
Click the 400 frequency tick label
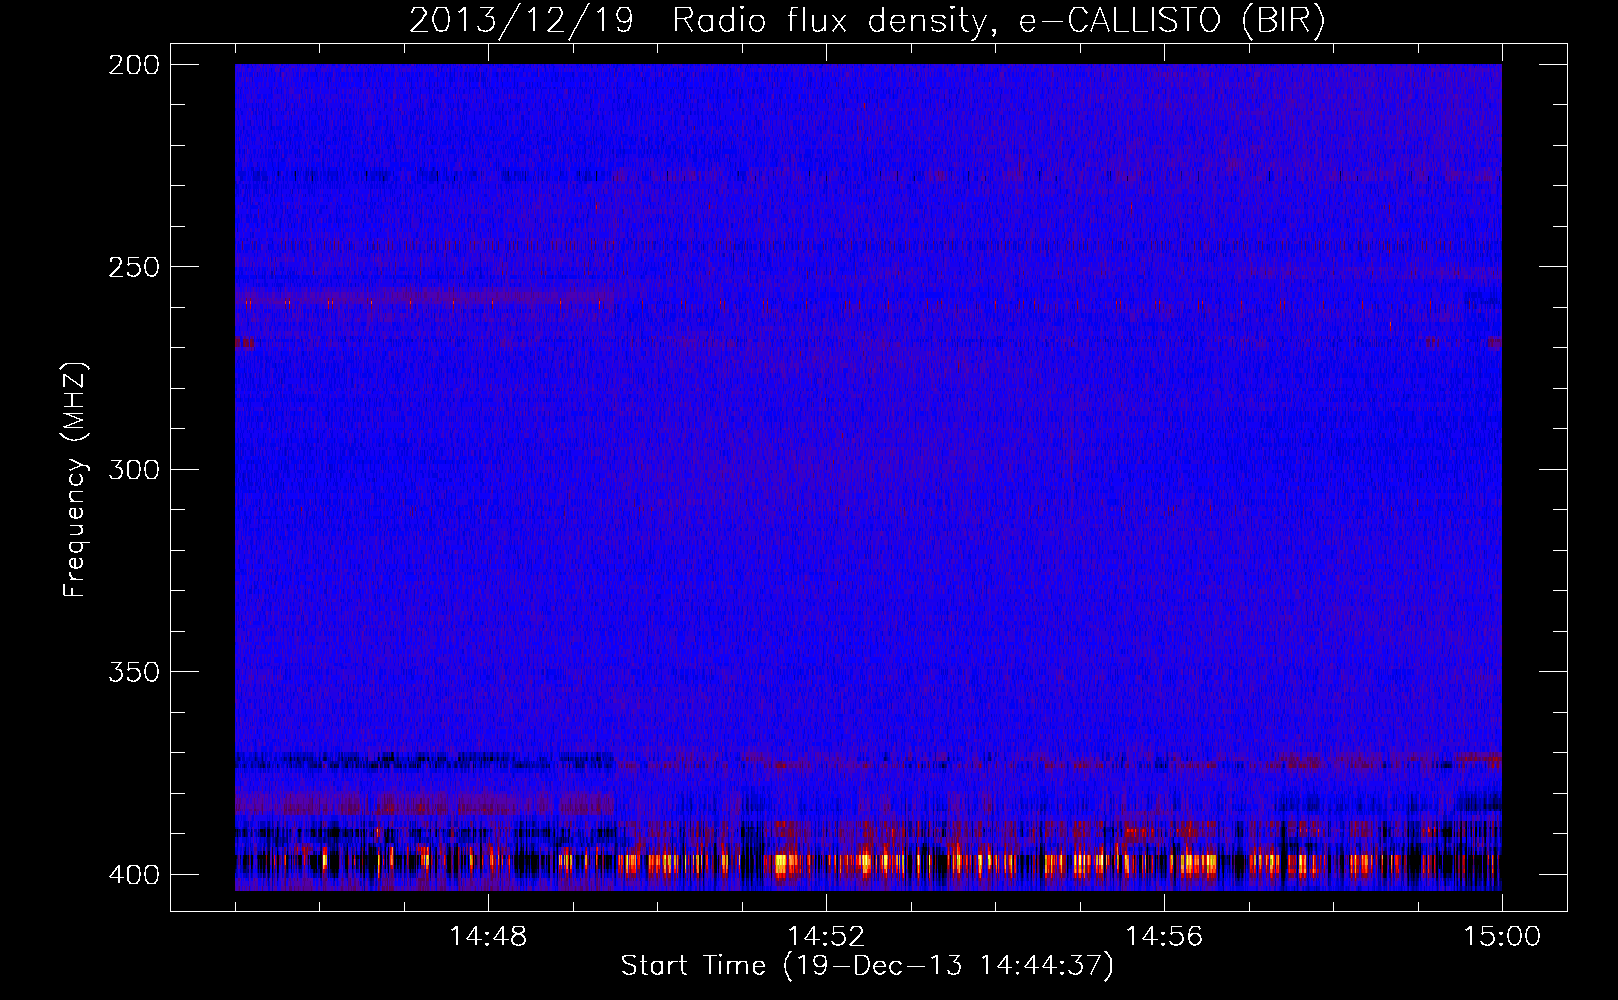tap(133, 875)
